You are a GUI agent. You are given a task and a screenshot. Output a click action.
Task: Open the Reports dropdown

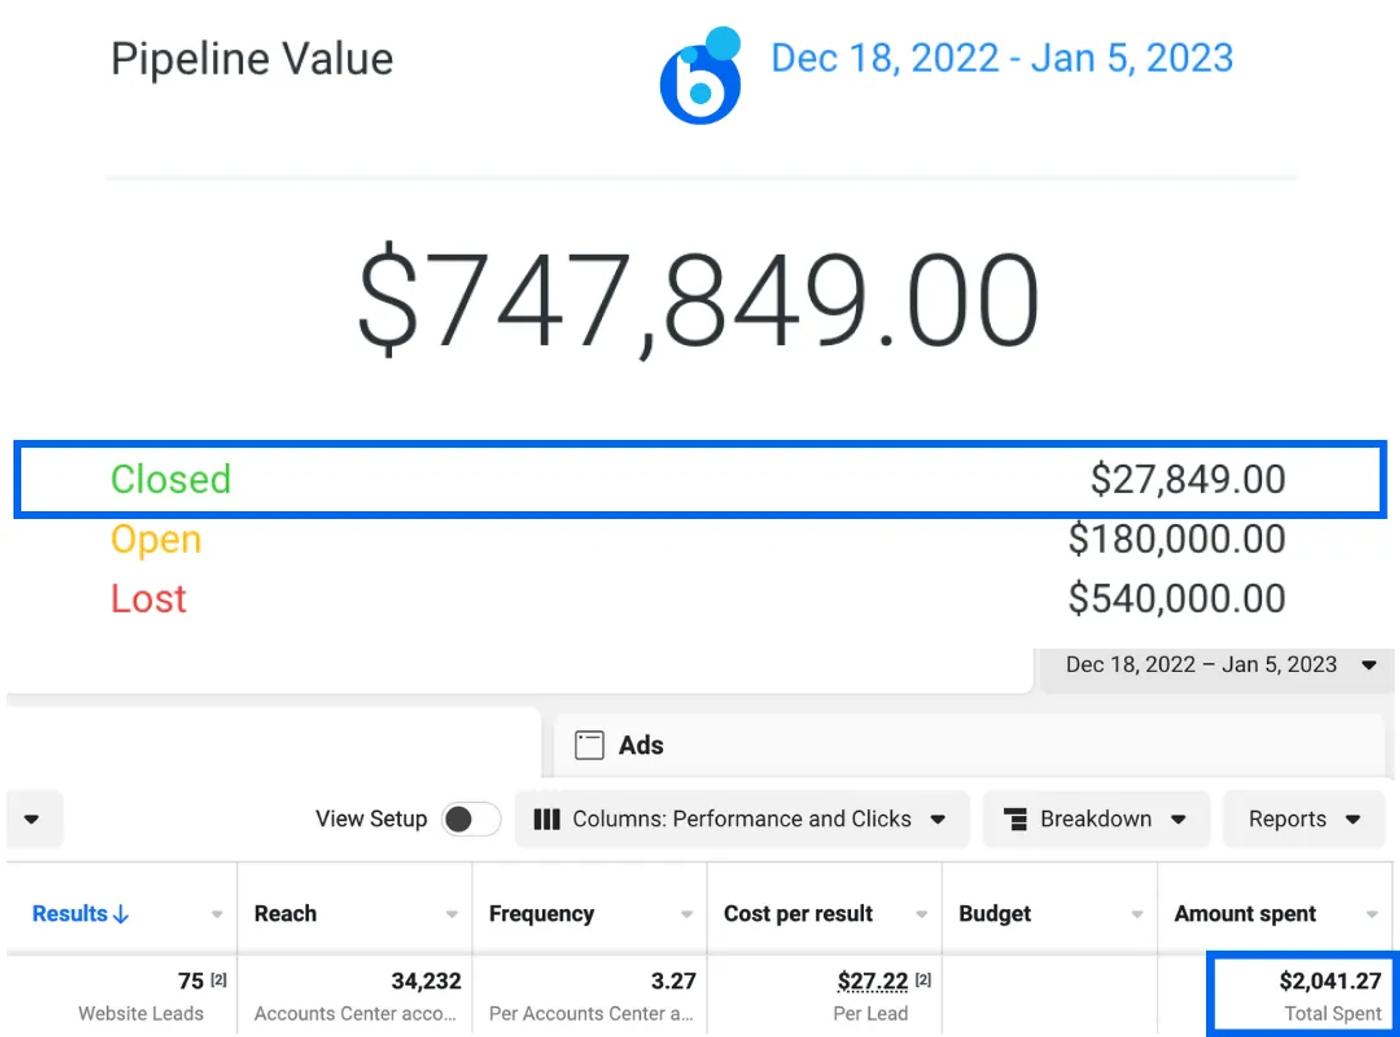[1304, 819]
